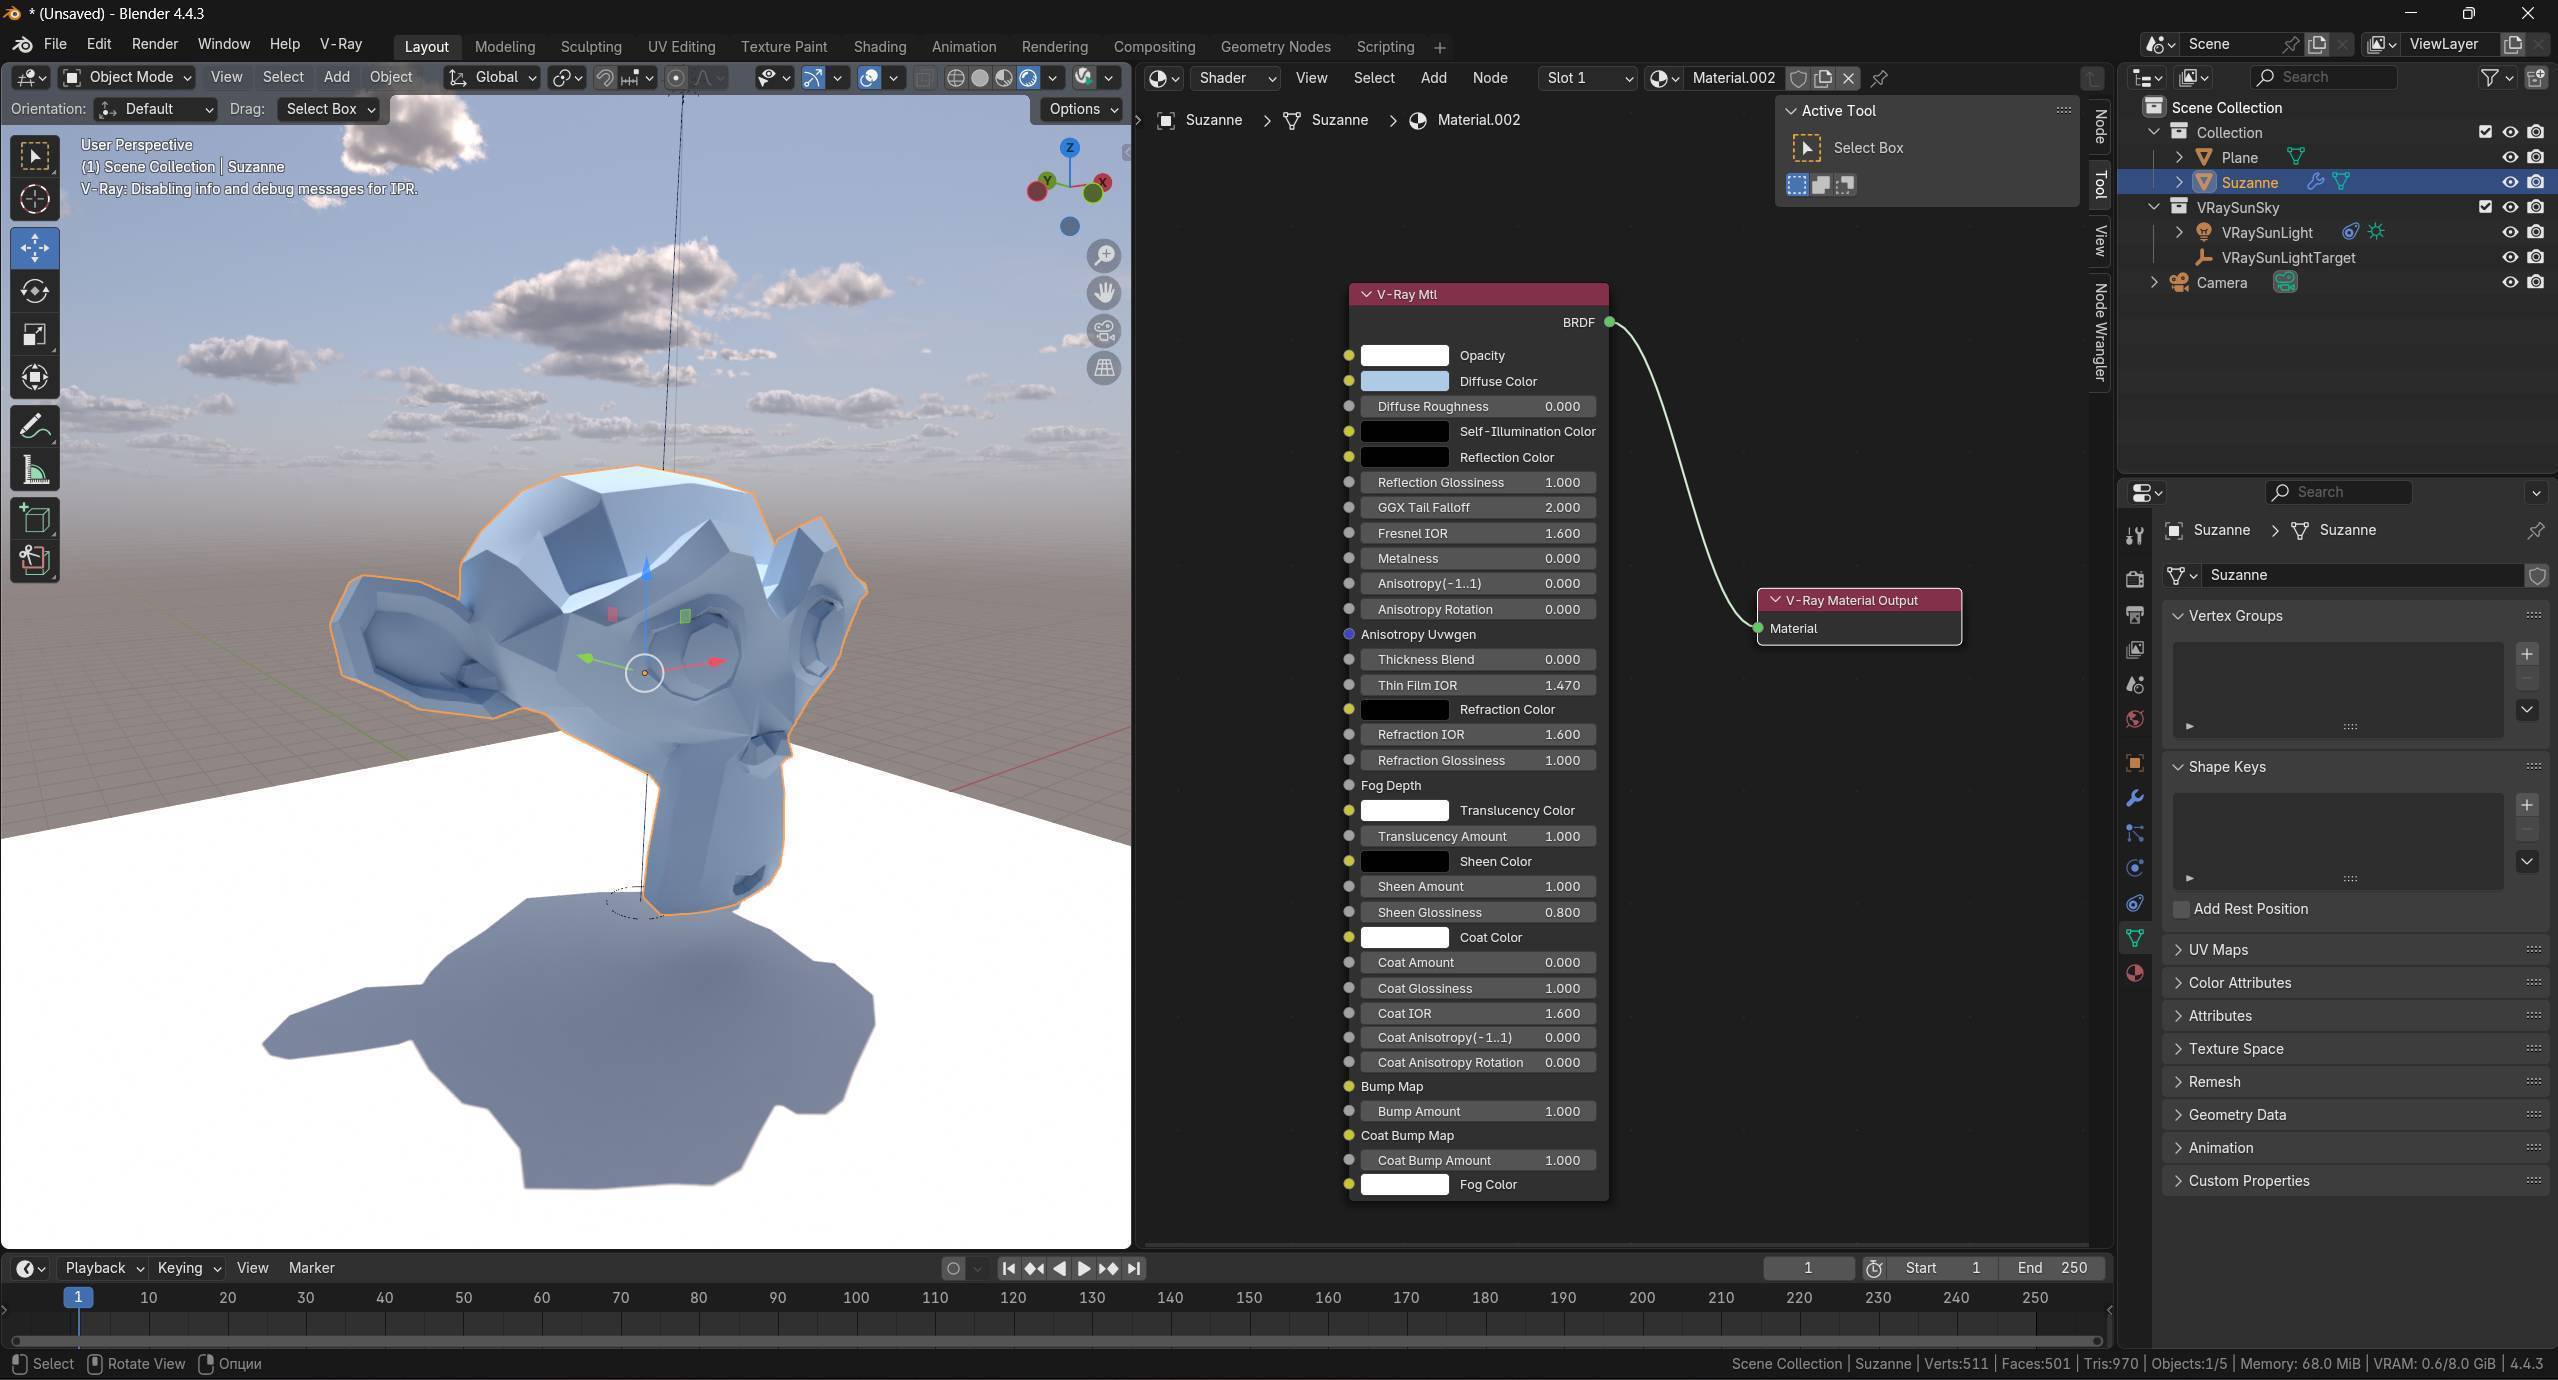Toggle camera view in viewport
2558x1380 pixels.
pyautogui.click(x=1104, y=331)
